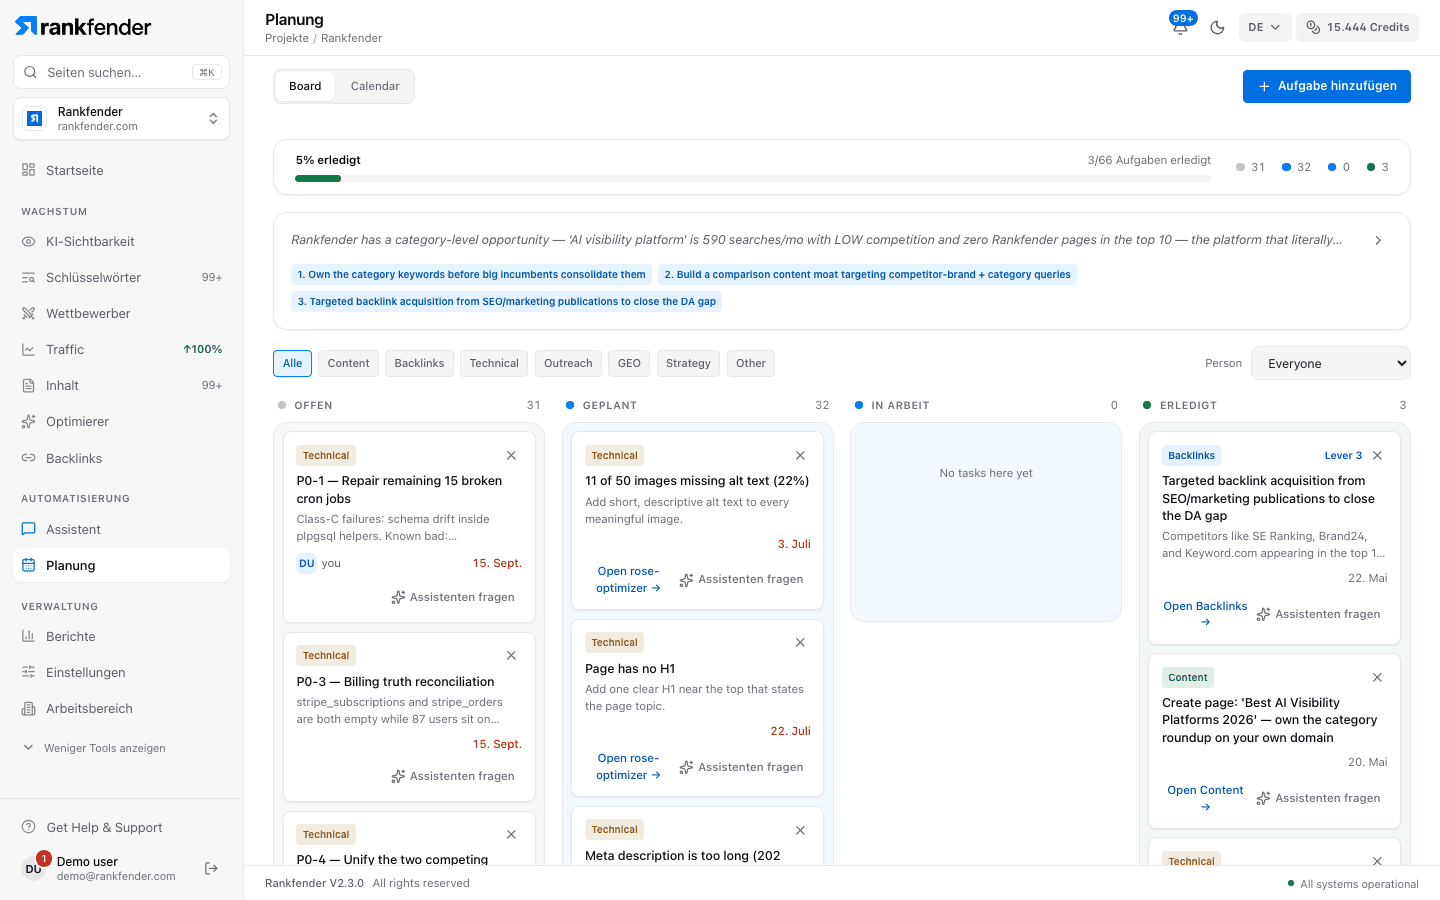
Task: Click the Aufgabe hinzufügen button
Action: (x=1327, y=86)
